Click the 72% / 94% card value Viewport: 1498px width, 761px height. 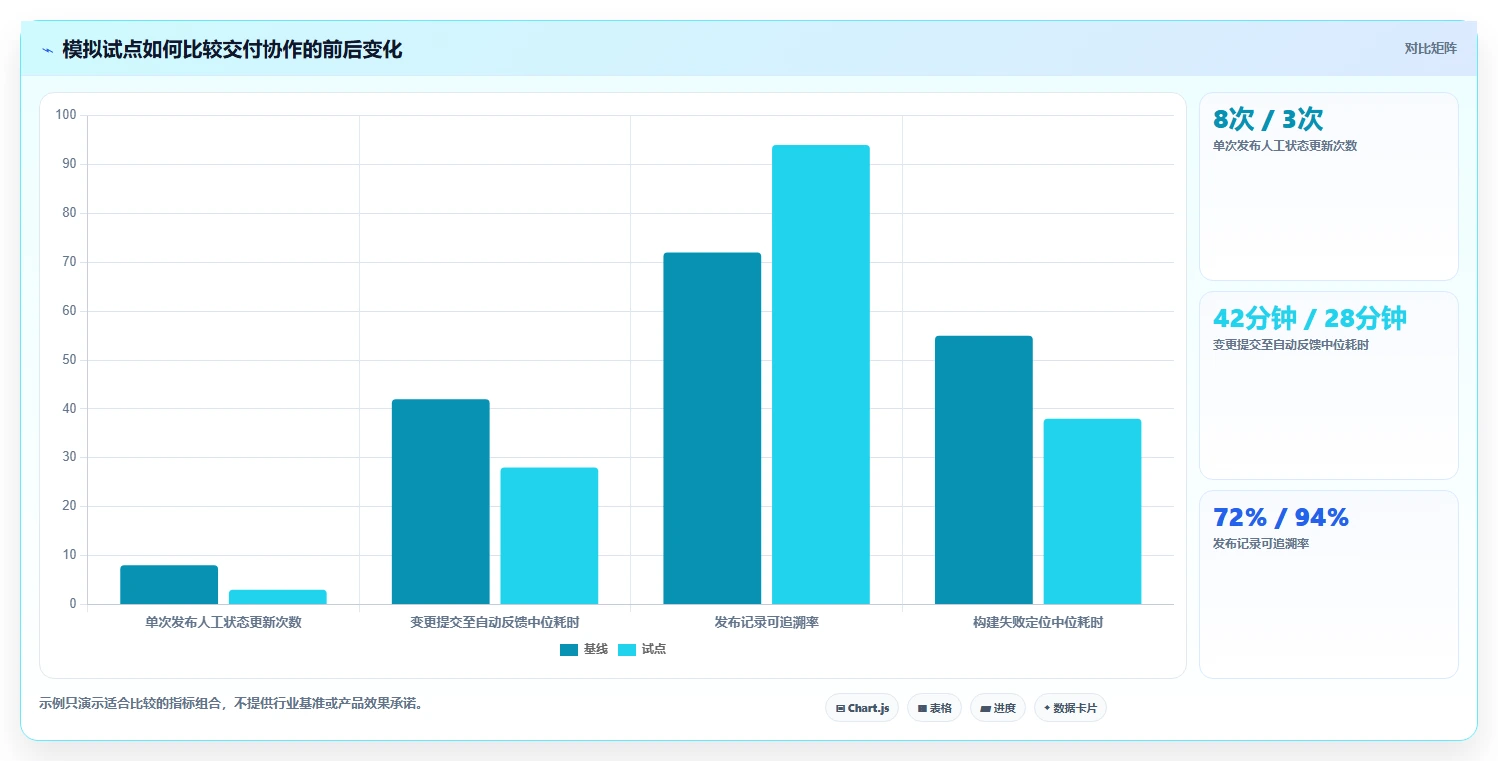click(x=1281, y=517)
